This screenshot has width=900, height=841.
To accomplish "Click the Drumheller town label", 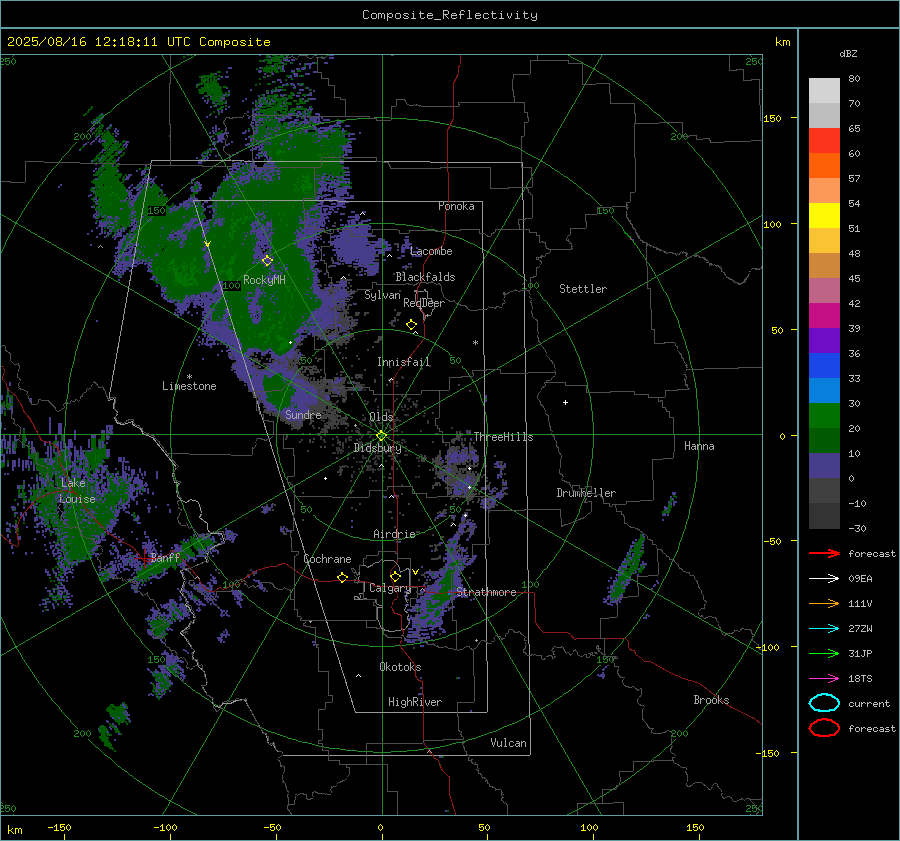I will (x=586, y=493).
